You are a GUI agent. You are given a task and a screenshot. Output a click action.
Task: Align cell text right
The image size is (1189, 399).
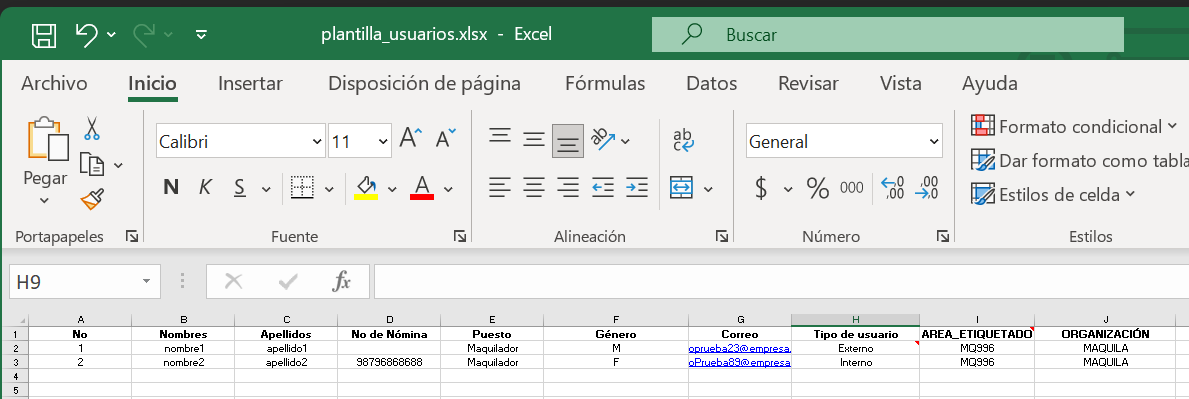click(x=568, y=187)
